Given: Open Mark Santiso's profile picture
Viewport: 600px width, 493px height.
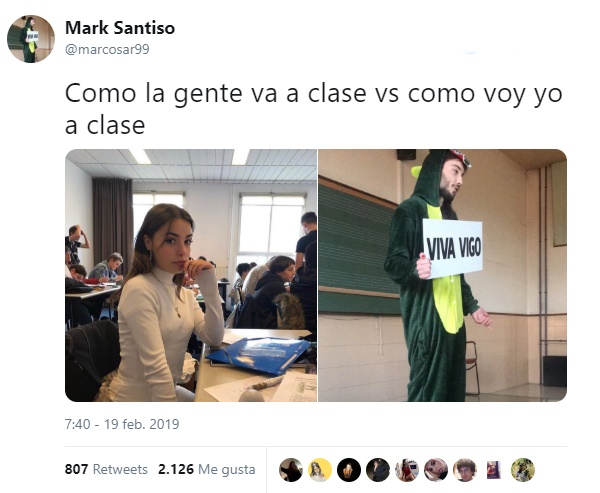Looking at the screenshot, I should click(x=31, y=39).
